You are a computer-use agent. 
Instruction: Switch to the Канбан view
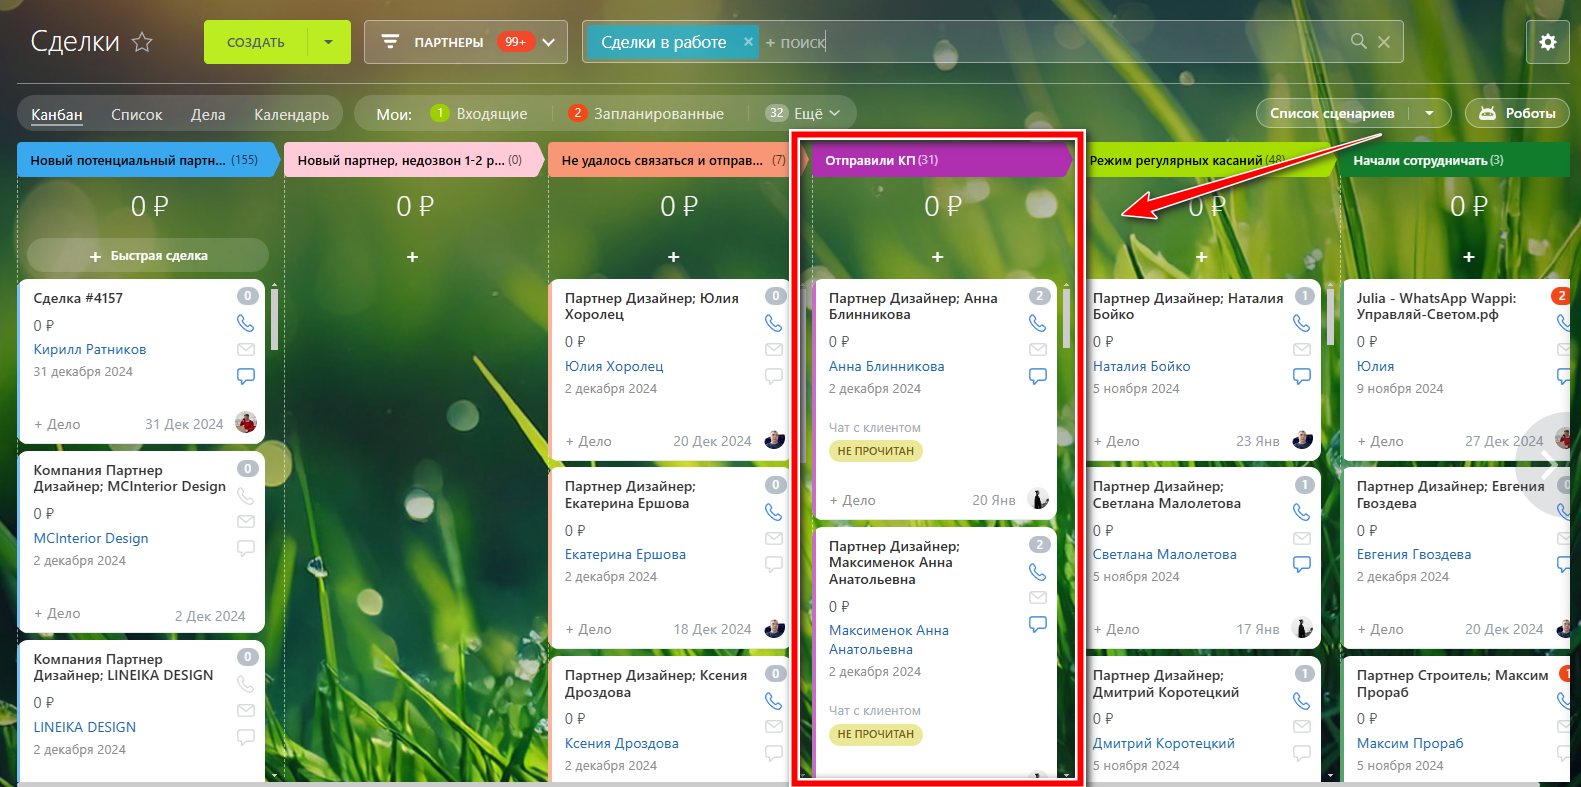click(x=57, y=115)
